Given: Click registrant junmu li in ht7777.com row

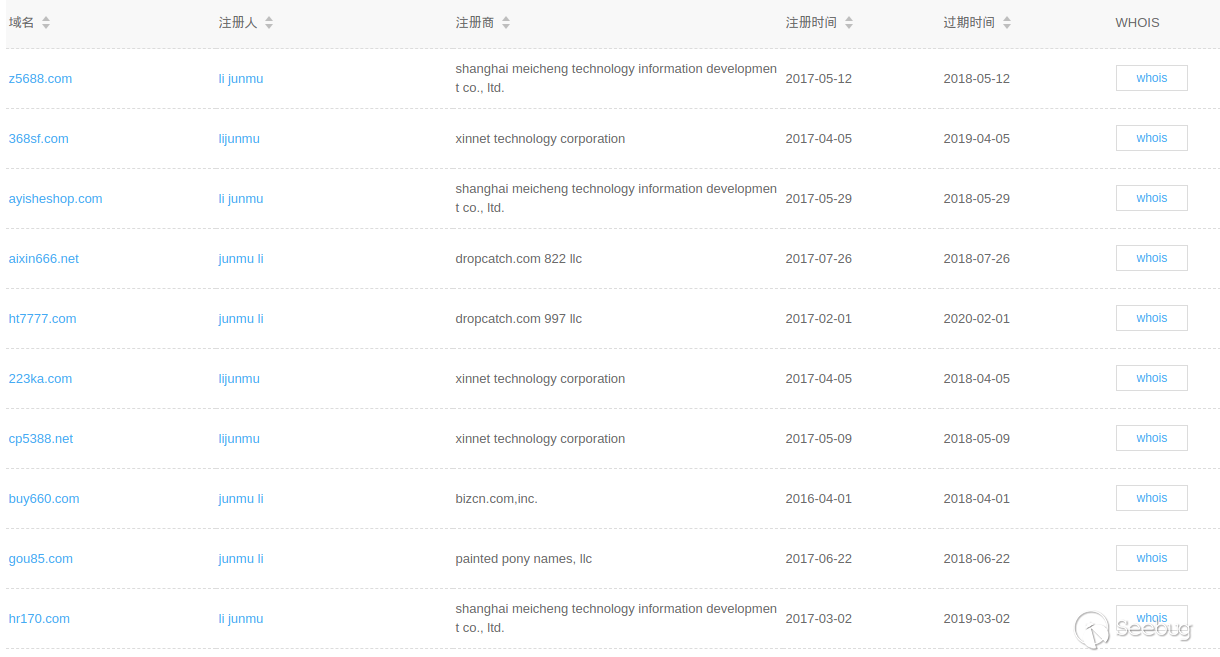Looking at the screenshot, I should pos(241,319).
